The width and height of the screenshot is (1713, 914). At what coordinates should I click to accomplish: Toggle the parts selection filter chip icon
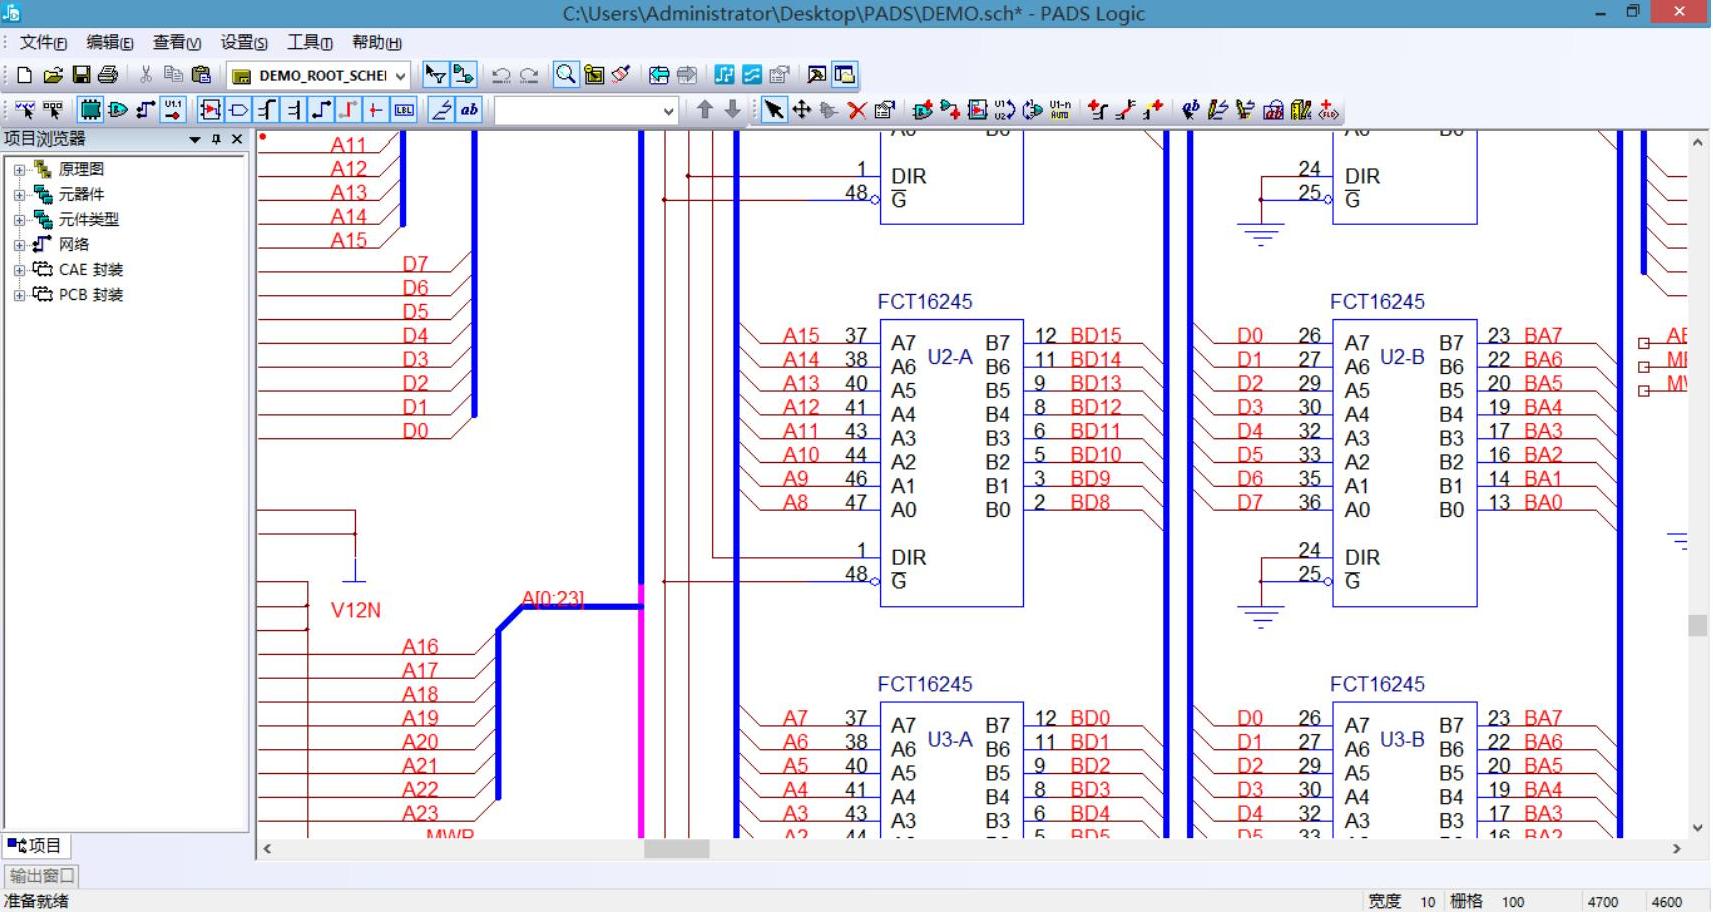[x=90, y=110]
